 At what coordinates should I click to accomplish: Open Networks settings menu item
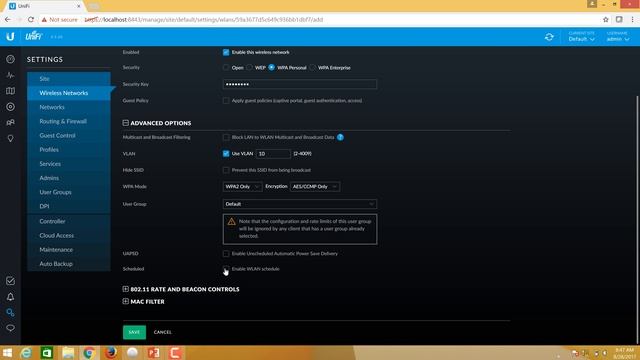69,107
